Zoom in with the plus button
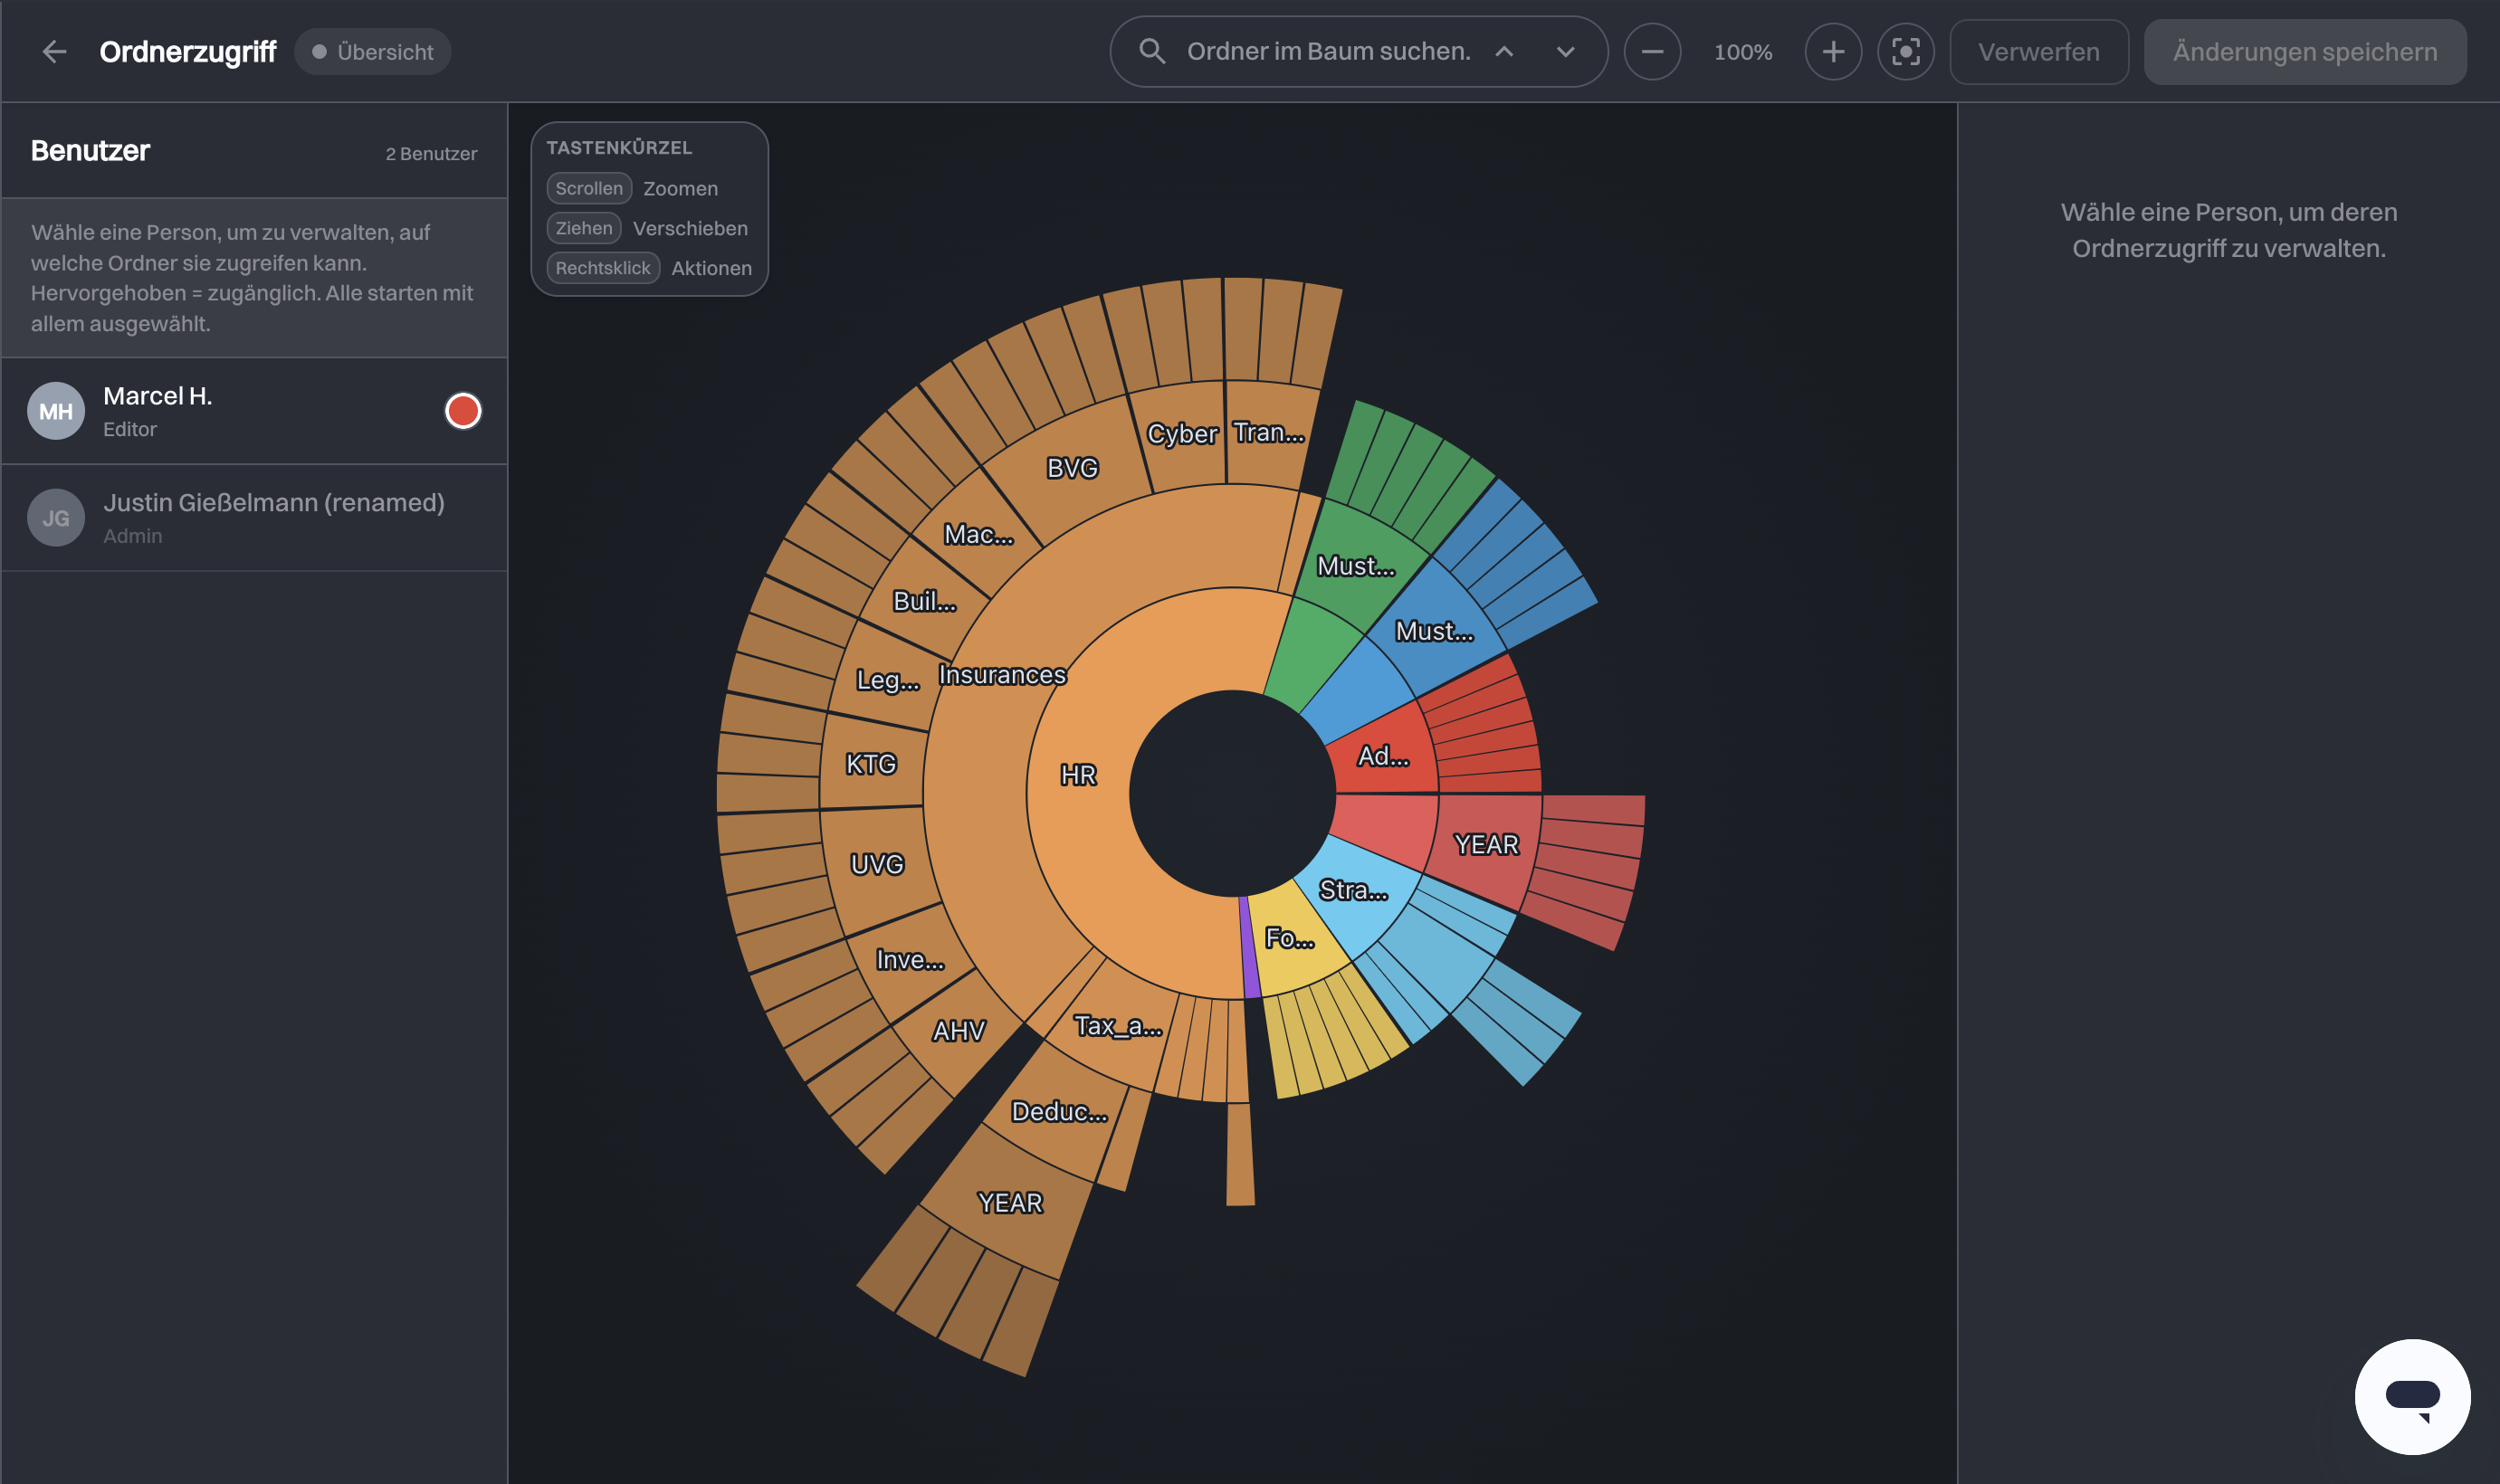Image resolution: width=2500 pixels, height=1484 pixels. 1833,51
